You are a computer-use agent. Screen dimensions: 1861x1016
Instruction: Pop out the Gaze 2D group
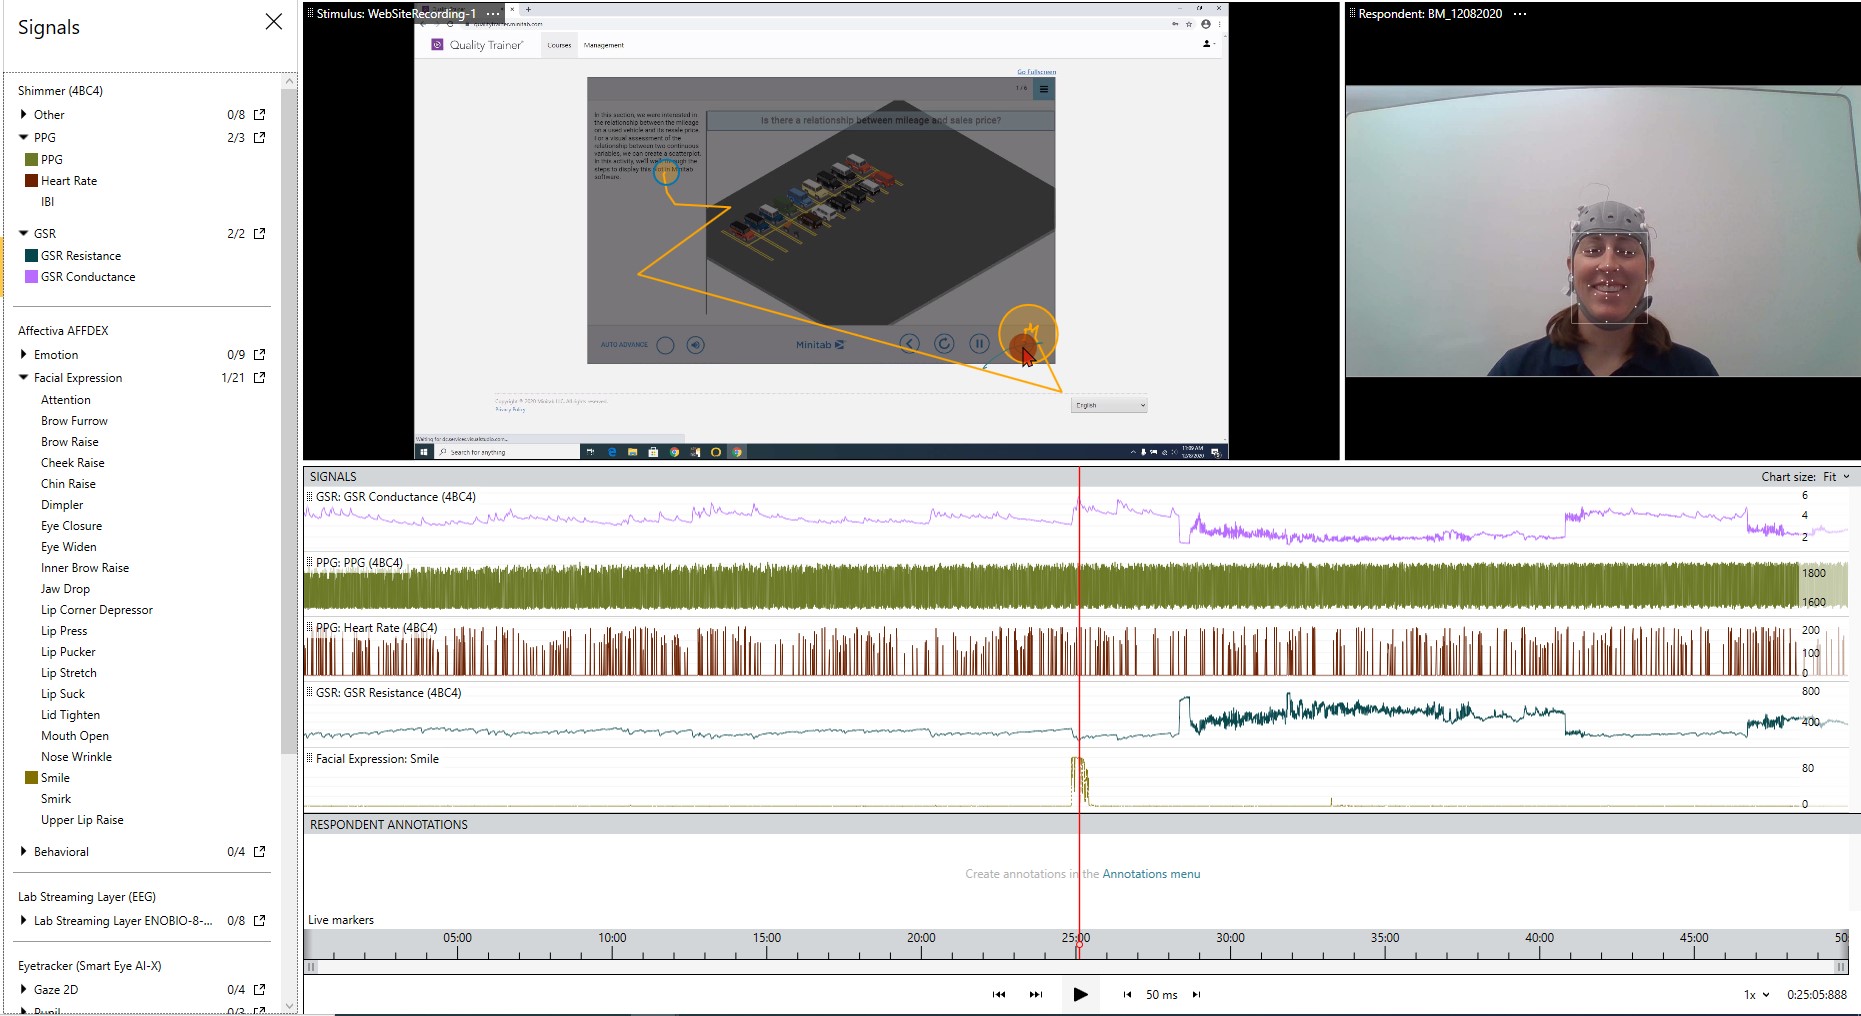pyautogui.click(x=260, y=989)
